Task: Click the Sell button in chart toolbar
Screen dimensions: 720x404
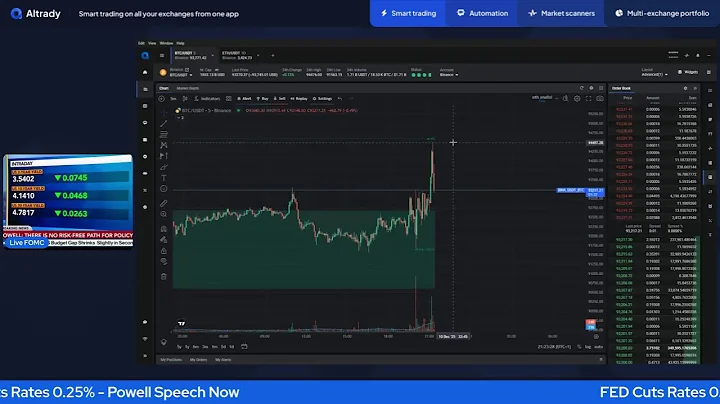Action: (280, 99)
